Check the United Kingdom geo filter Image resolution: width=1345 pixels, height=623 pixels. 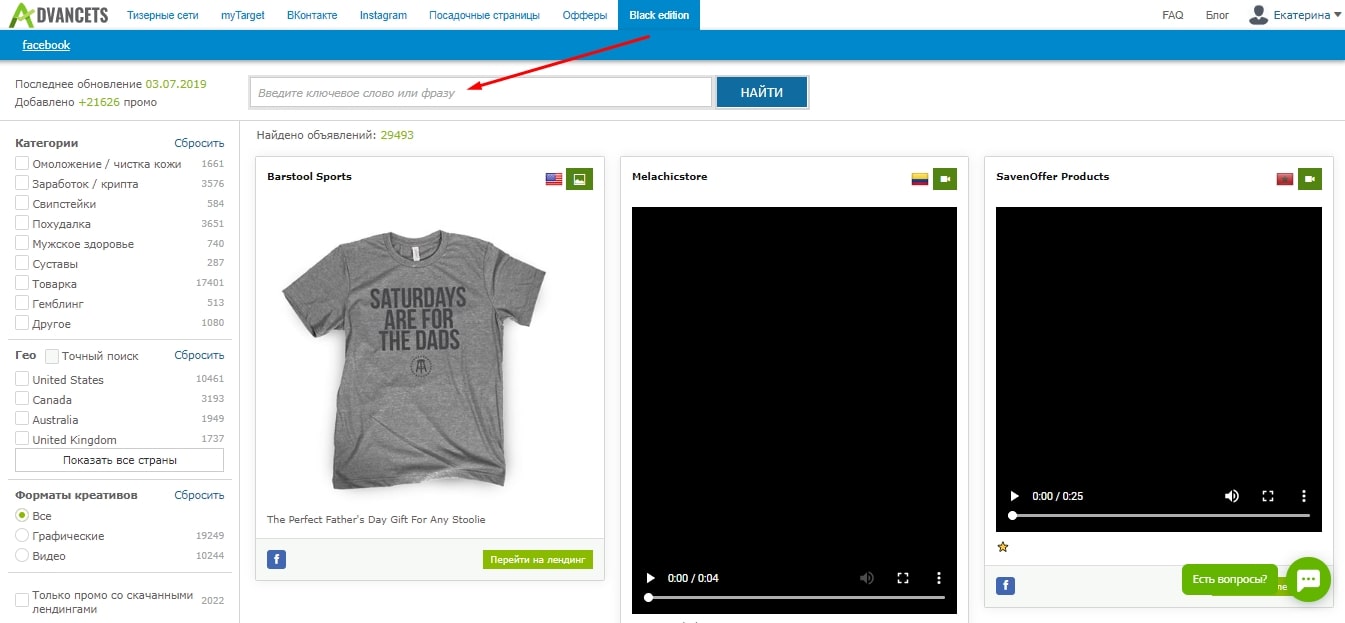coord(22,439)
